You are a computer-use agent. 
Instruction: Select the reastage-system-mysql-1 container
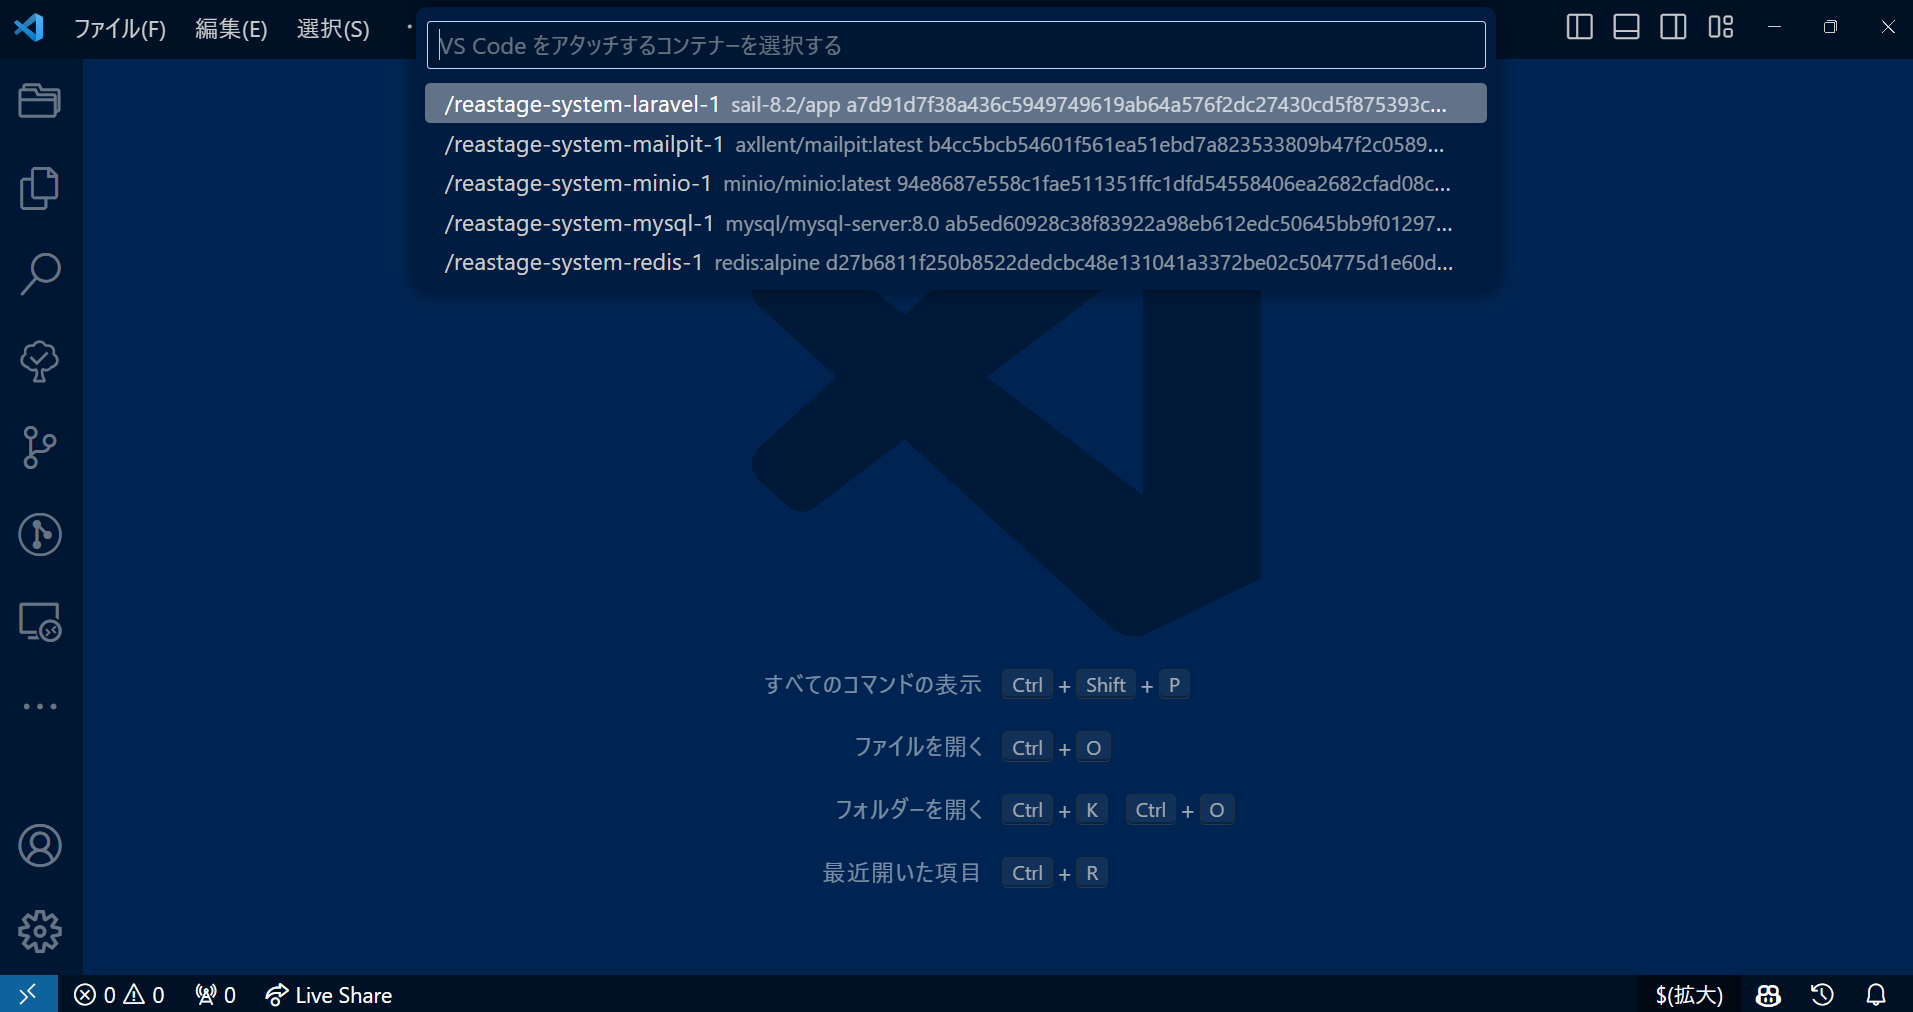pyautogui.click(x=948, y=223)
